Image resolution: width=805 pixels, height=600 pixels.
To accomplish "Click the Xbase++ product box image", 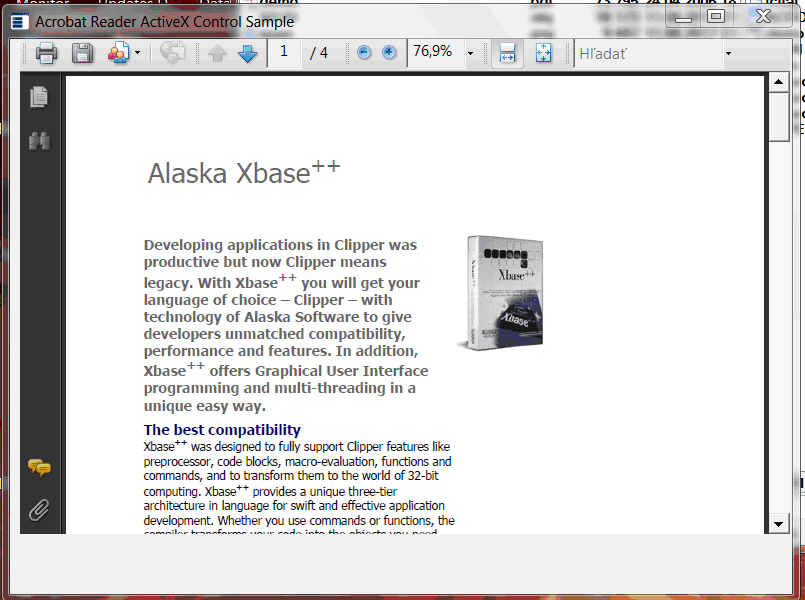I will point(500,293).
